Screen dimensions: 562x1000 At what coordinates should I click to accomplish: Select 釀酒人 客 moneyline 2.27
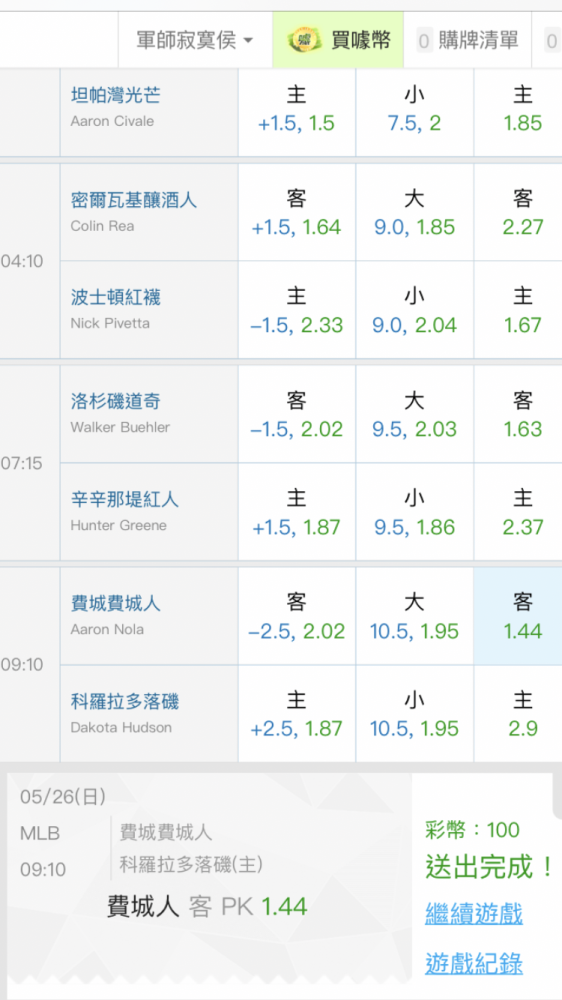coord(517,212)
